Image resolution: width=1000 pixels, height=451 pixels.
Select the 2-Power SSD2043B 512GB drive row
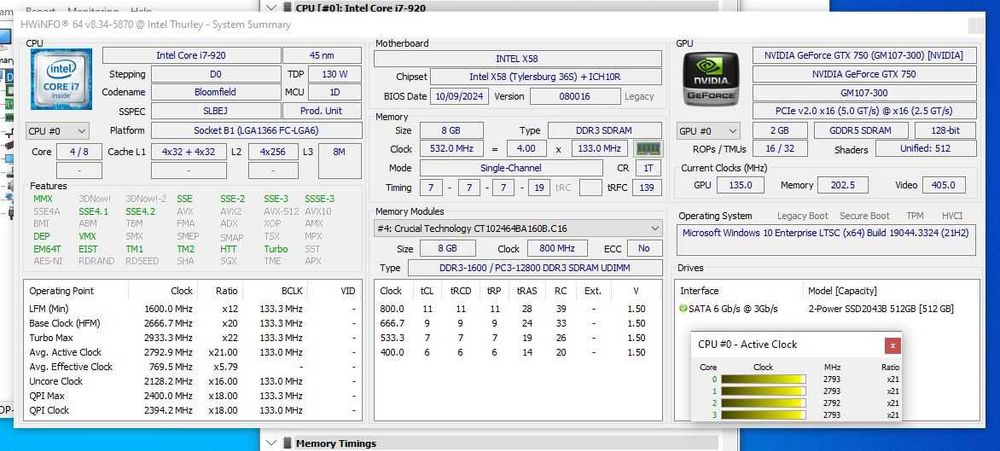(x=827, y=309)
